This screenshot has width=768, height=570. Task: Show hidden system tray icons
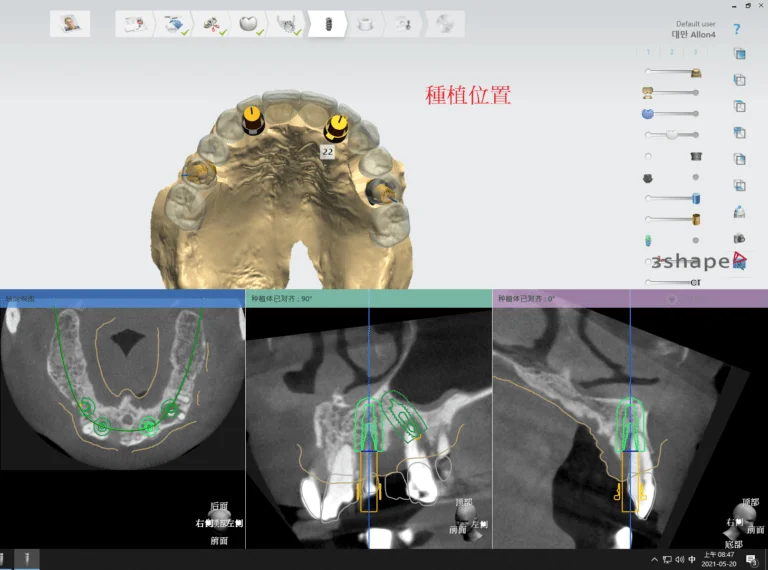pos(655,559)
